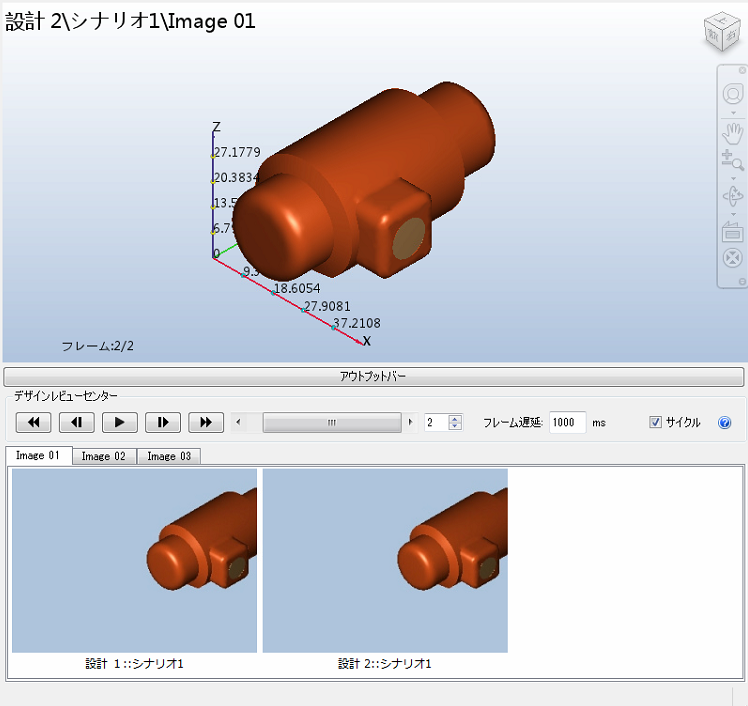Expand the SteeringWheel dropdown arrow
The width and height of the screenshot is (748, 706).
pos(733,113)
